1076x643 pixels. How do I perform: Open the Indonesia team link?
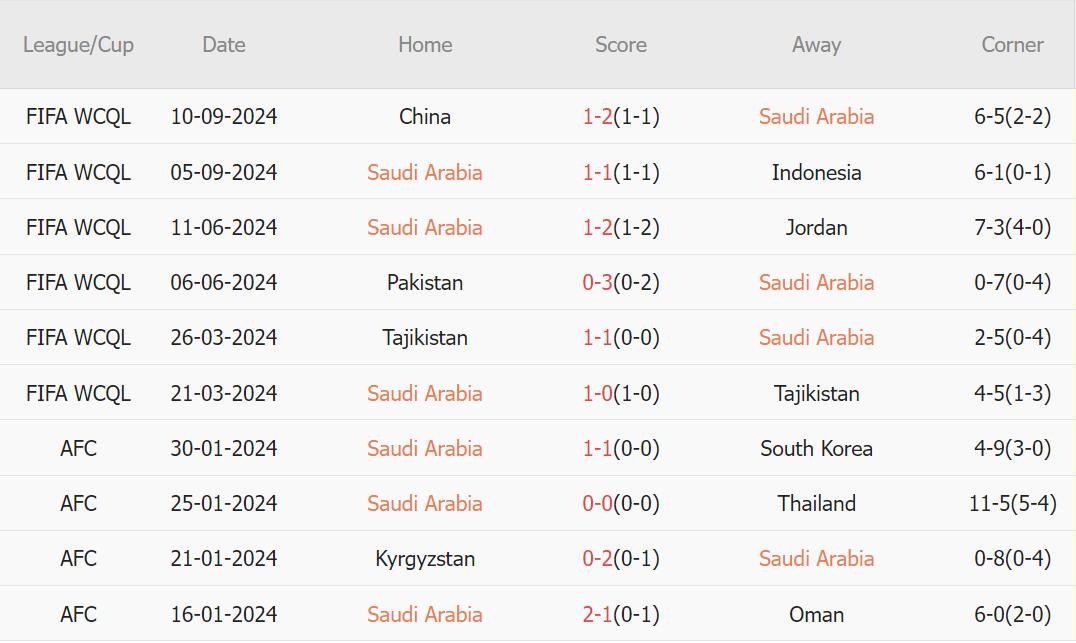[x=816, y=173]
